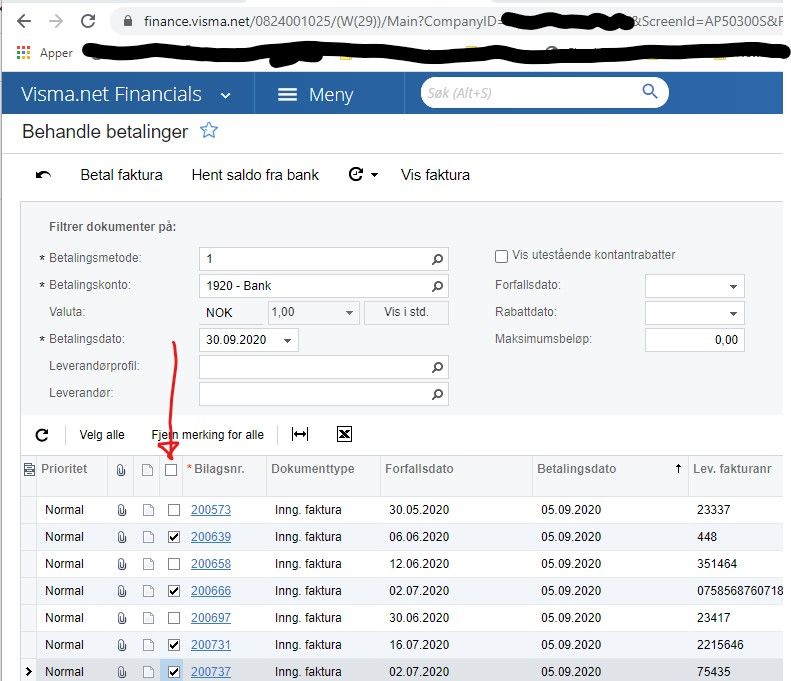The image size is (791, 681).
Task: Open lookup for Betalingsmetode field
Action: coord(437,259)
